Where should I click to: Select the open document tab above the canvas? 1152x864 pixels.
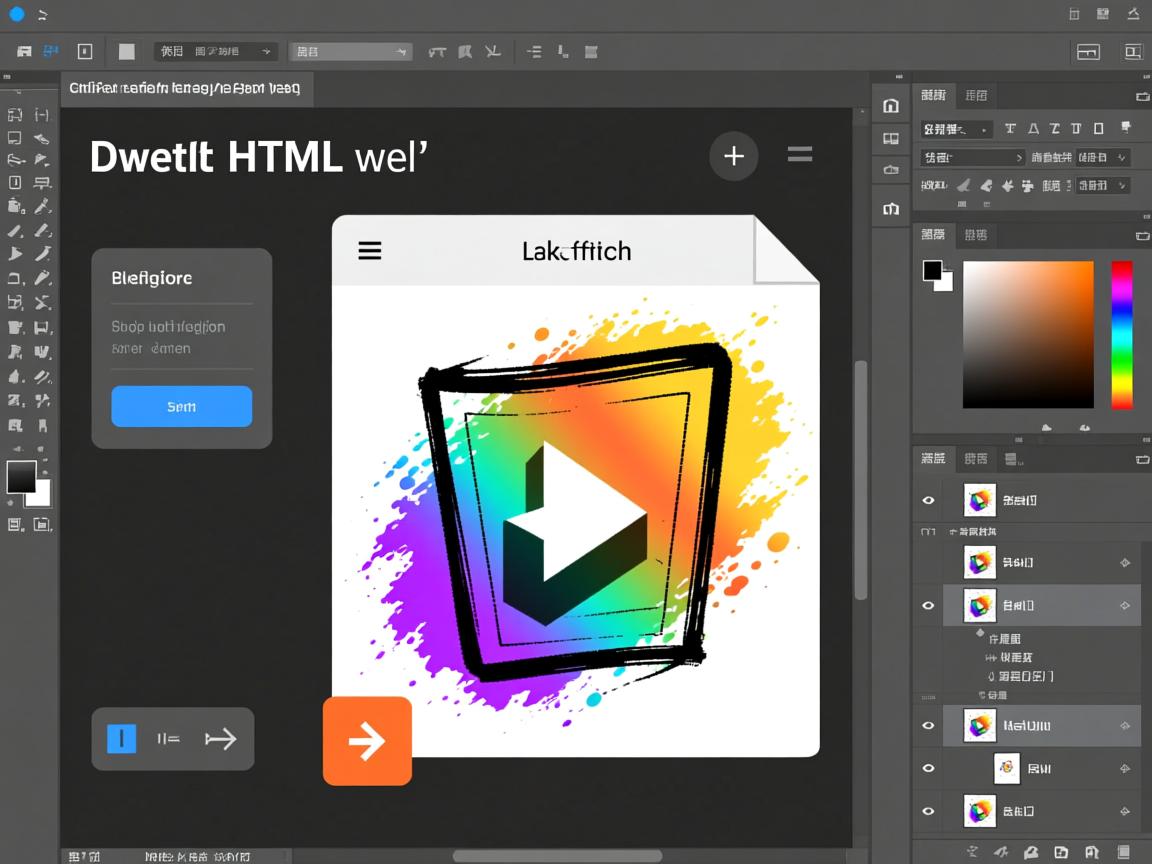point(186,89)
